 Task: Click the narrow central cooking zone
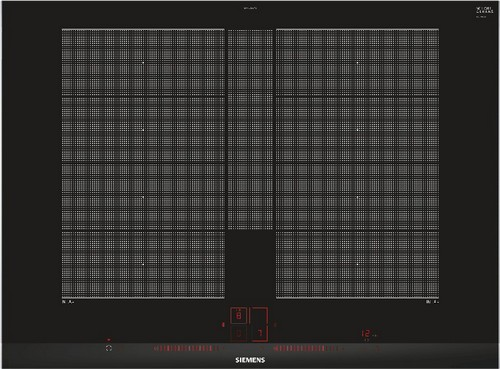pos(250,129)
